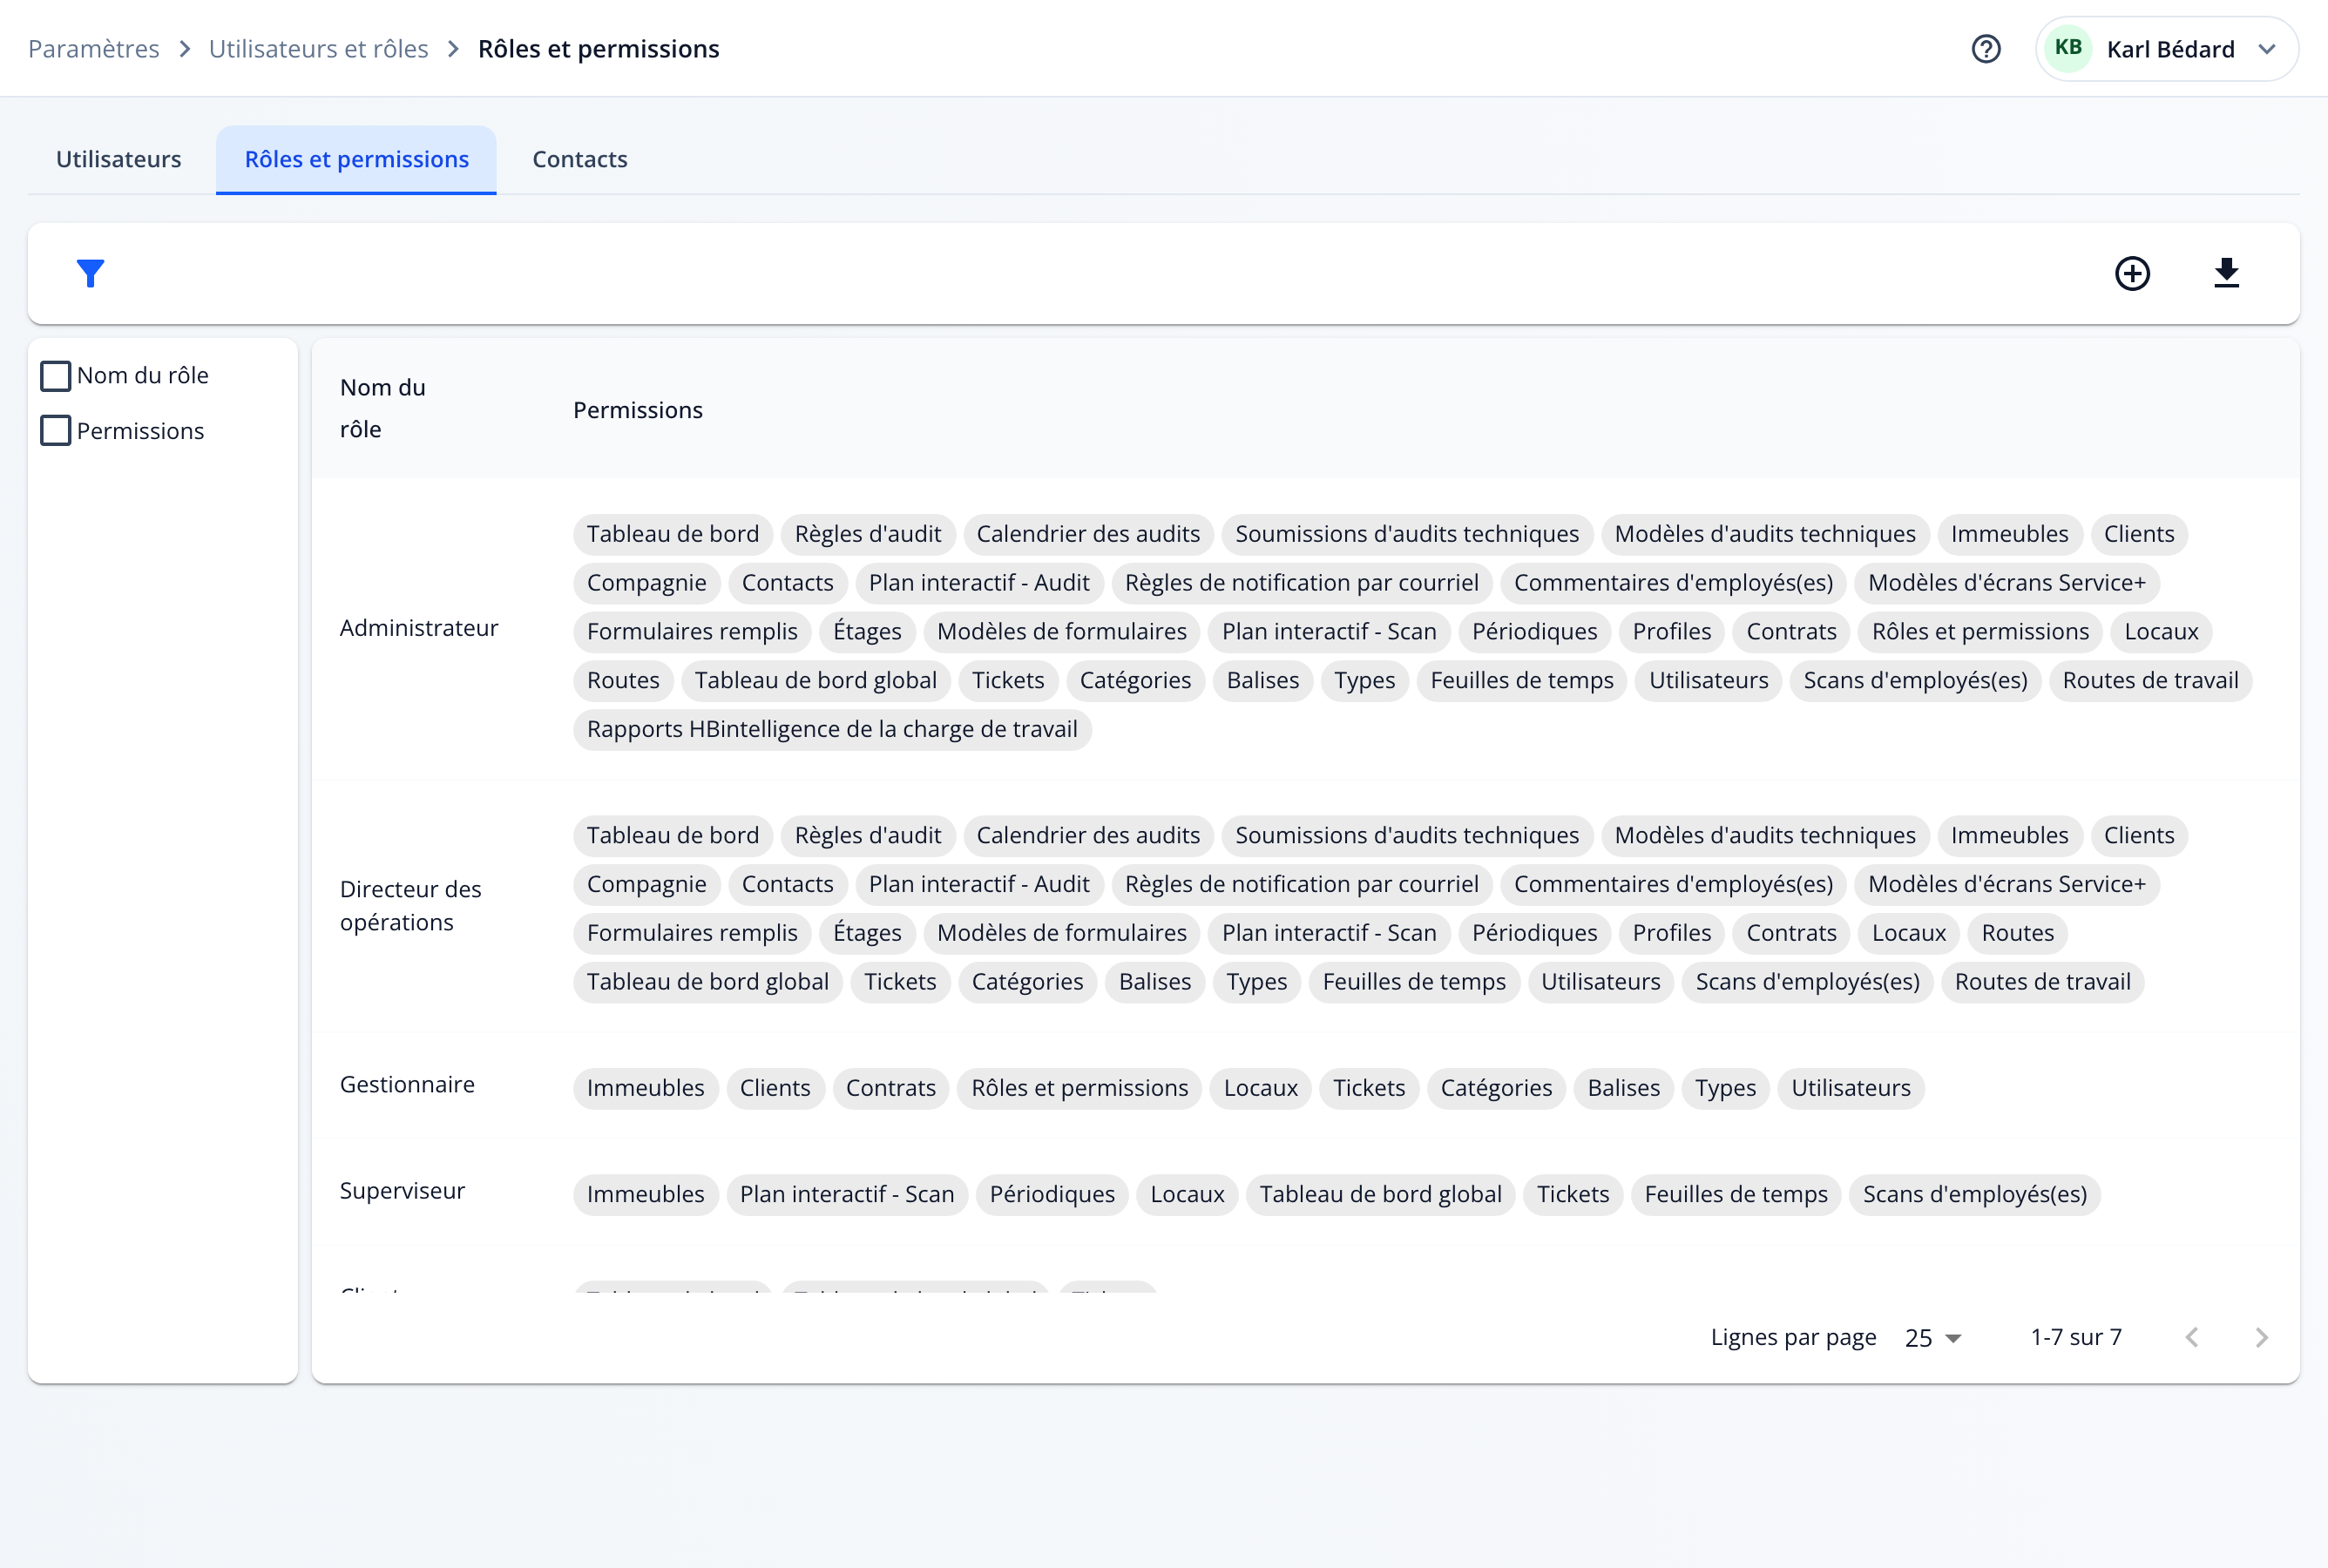Click the Permissions column header

(638, 410)
